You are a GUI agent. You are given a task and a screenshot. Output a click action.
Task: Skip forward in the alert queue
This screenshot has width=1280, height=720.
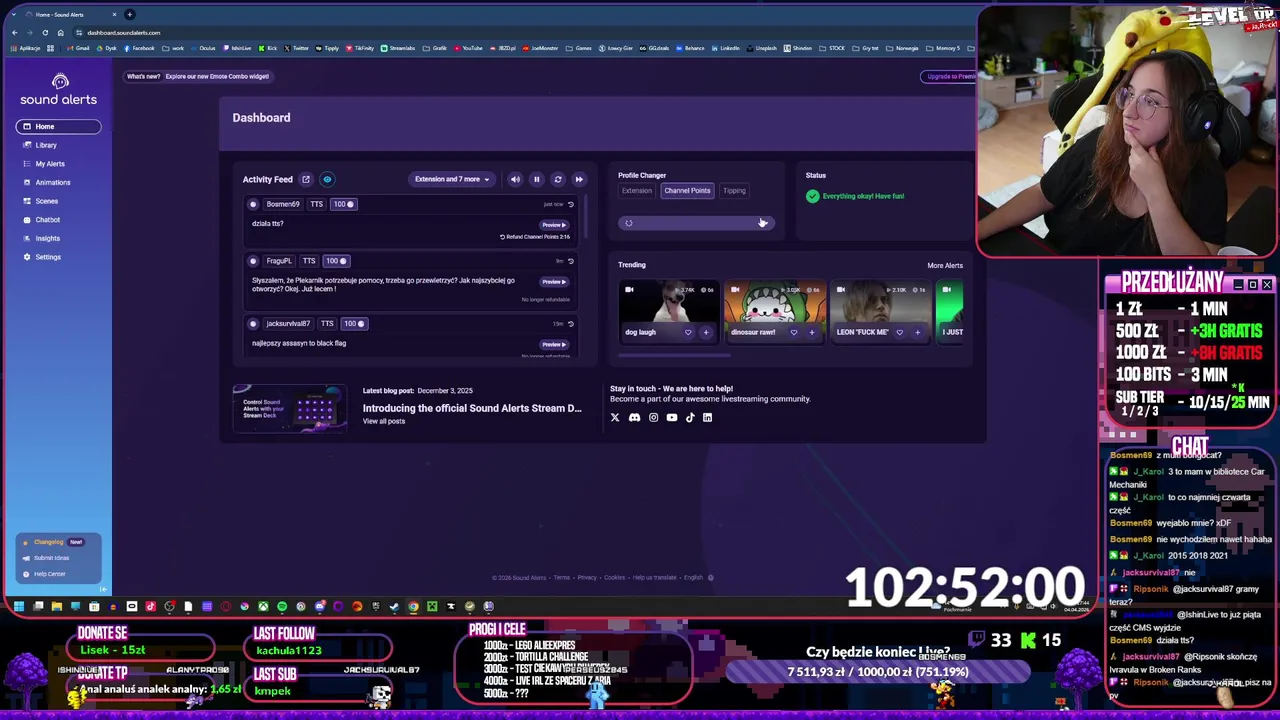579,179
